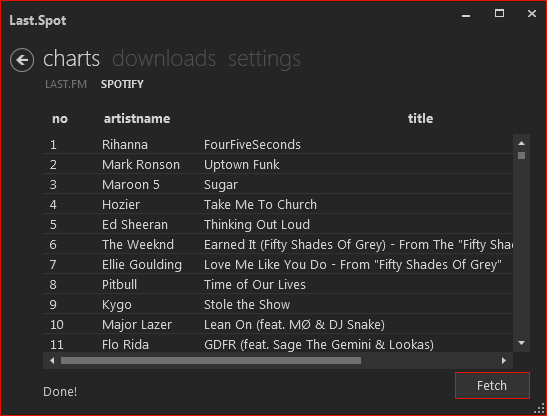Select the Kygo Stole the Show row
This screenshot has width=547, height=416.
[x=278, y=304]
